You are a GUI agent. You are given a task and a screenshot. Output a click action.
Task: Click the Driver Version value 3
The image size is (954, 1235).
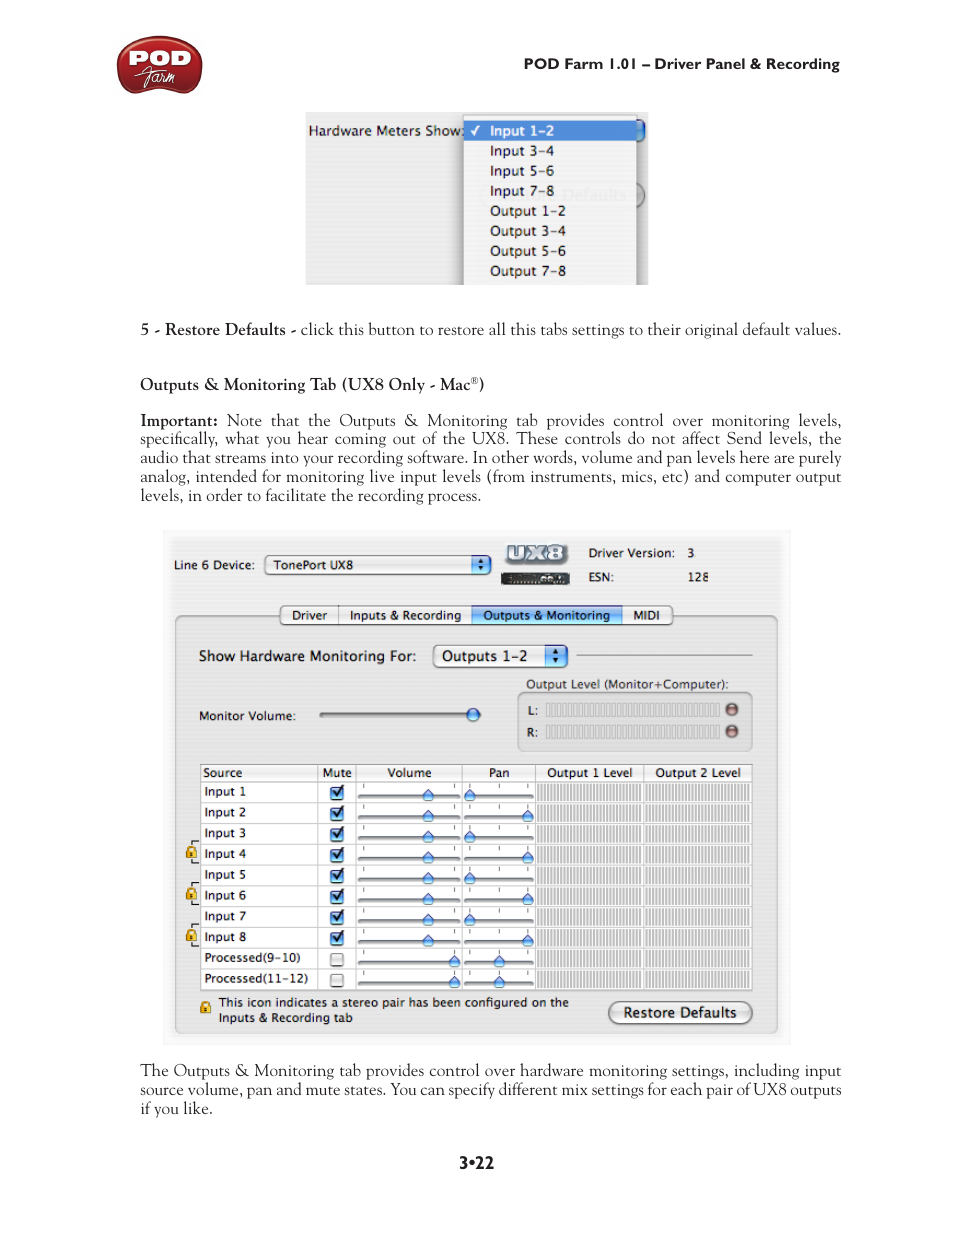(x=690, y=553)
